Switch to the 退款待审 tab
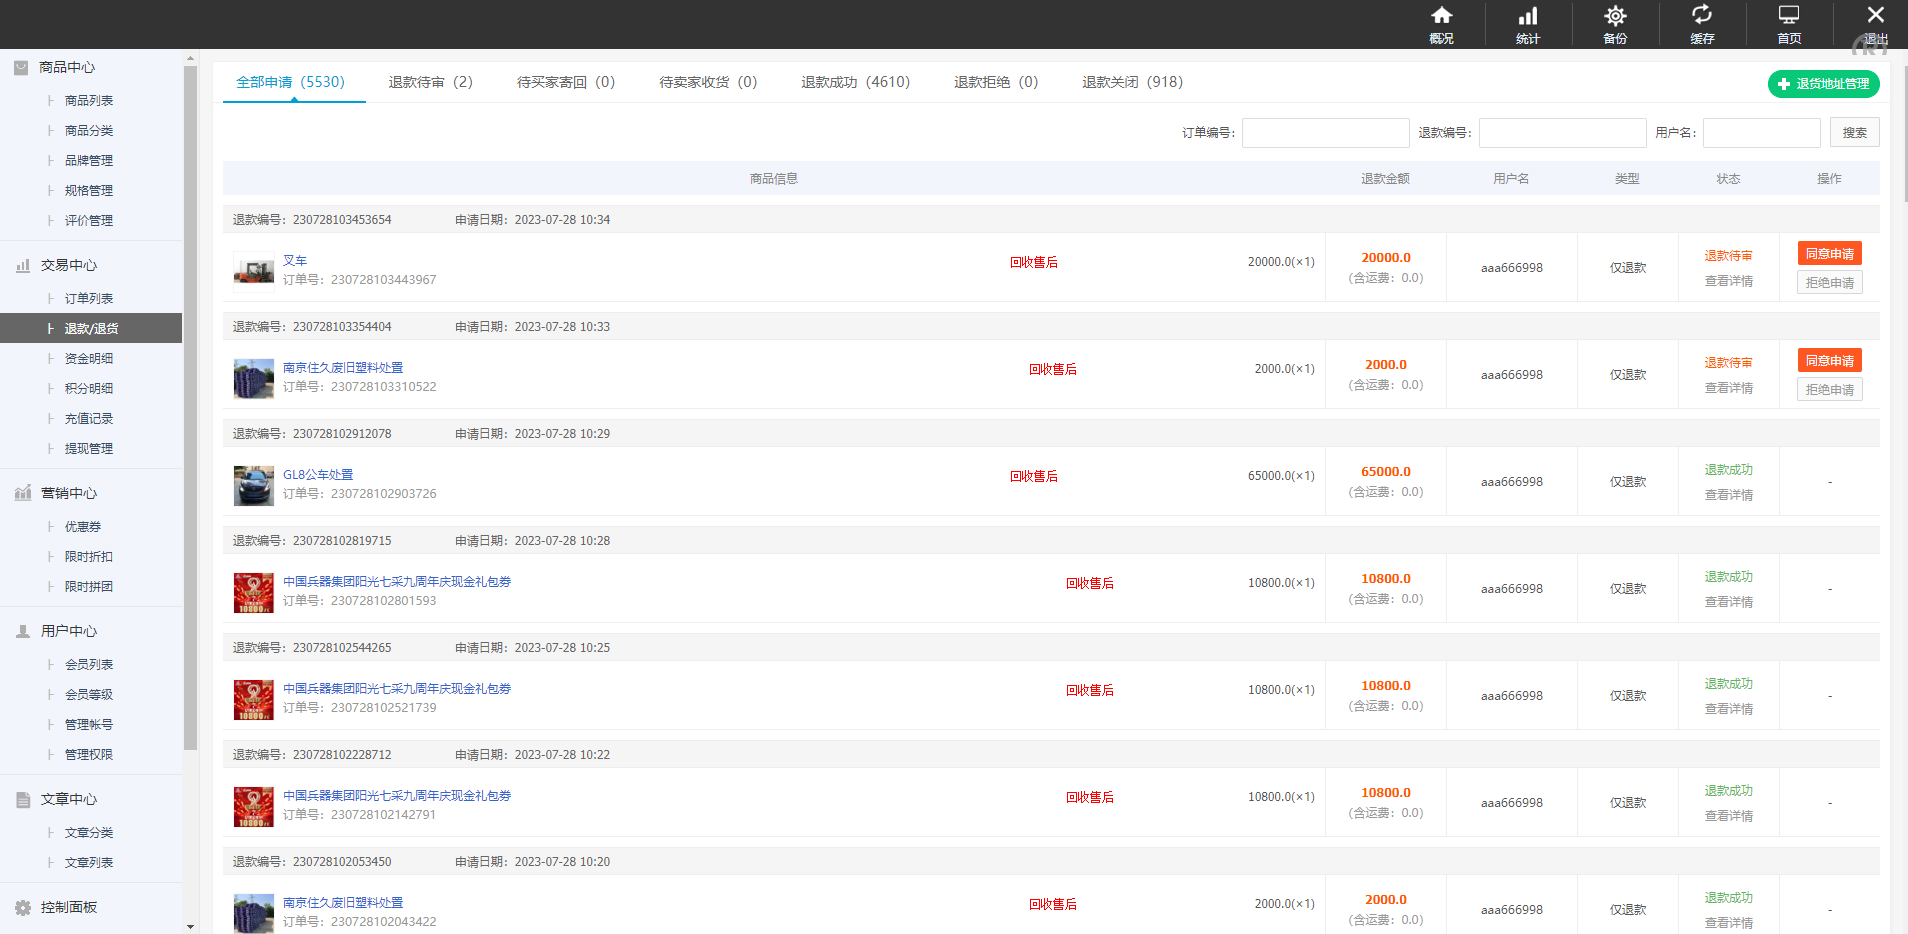The height and width of the screenshot is (934, 1908). (x=430, y=82)
